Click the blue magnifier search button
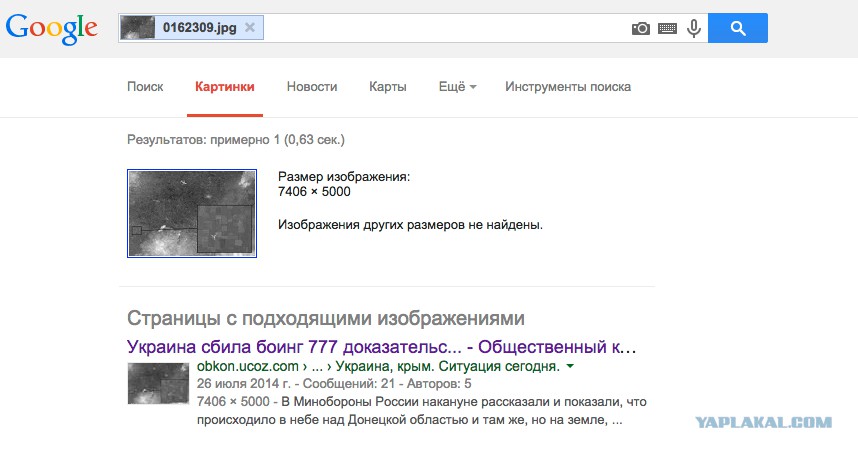Viewport: 858px width, 452px height. tap(738, 28)
